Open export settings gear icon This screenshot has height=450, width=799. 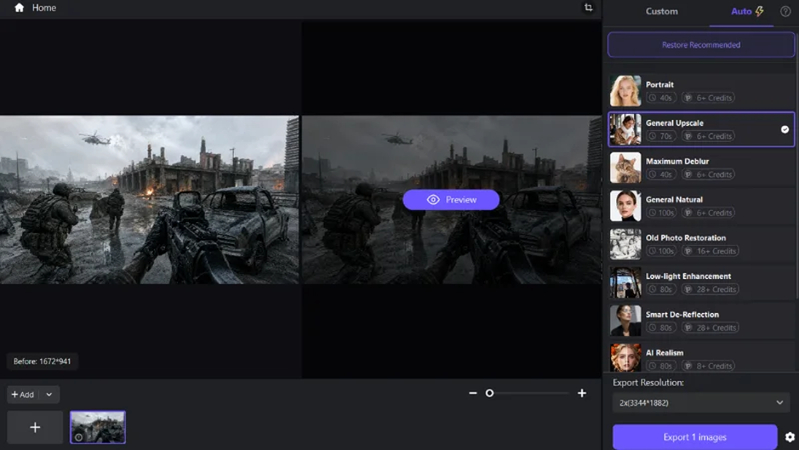tap(790, 437)
